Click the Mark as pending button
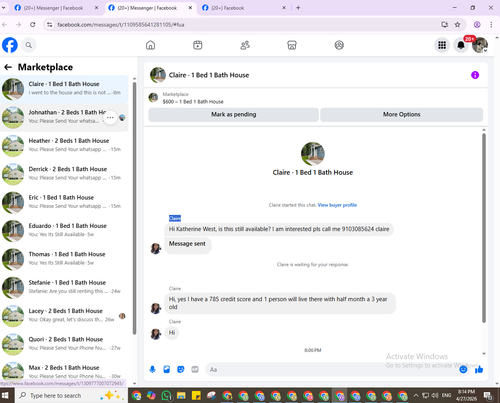This screenshot has width=500, height=403. pyautogui.click(x=234, y=114)
